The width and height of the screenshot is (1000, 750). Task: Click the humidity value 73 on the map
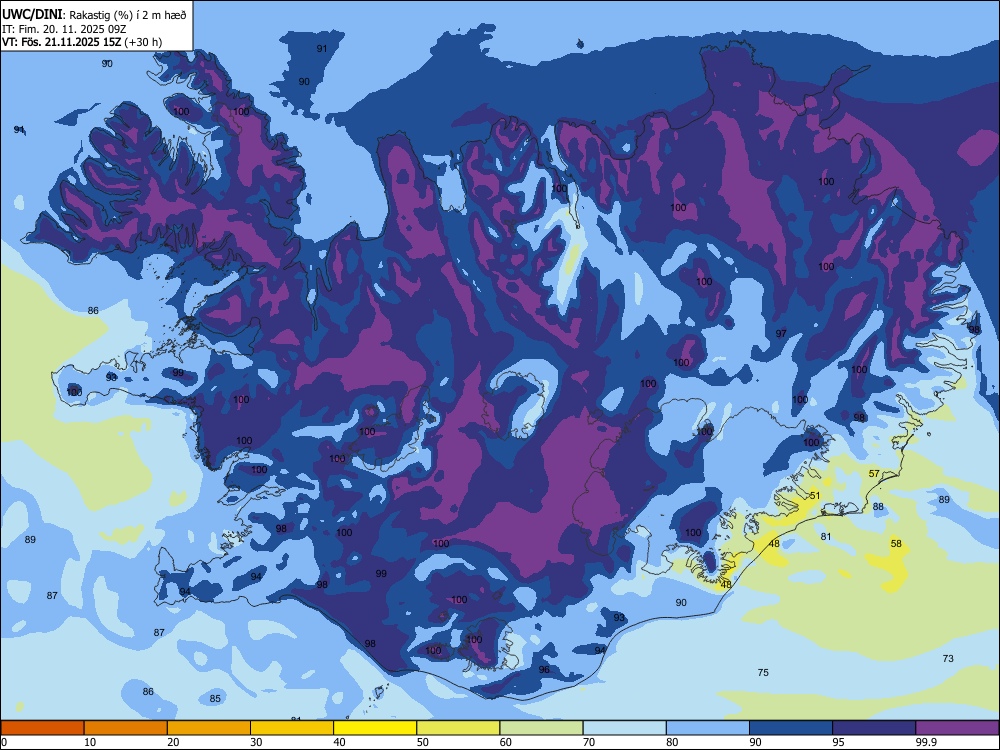(948, 658)
